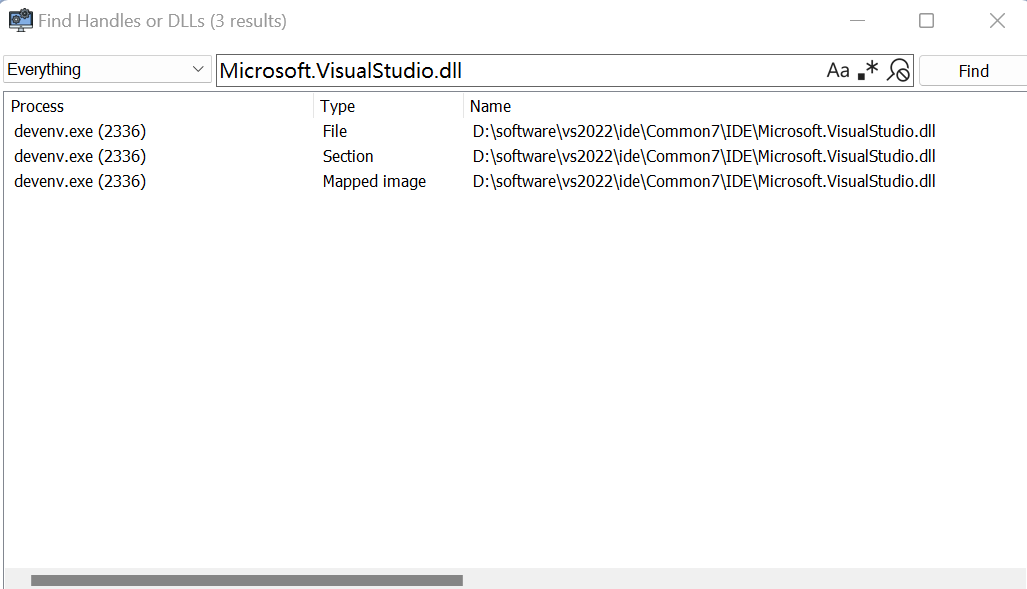The width and height of the screenshot is (1027, 589).
Task: Click the horizontal scrollbar thumb
Action: pyautogui.click(x=246, y=580)
